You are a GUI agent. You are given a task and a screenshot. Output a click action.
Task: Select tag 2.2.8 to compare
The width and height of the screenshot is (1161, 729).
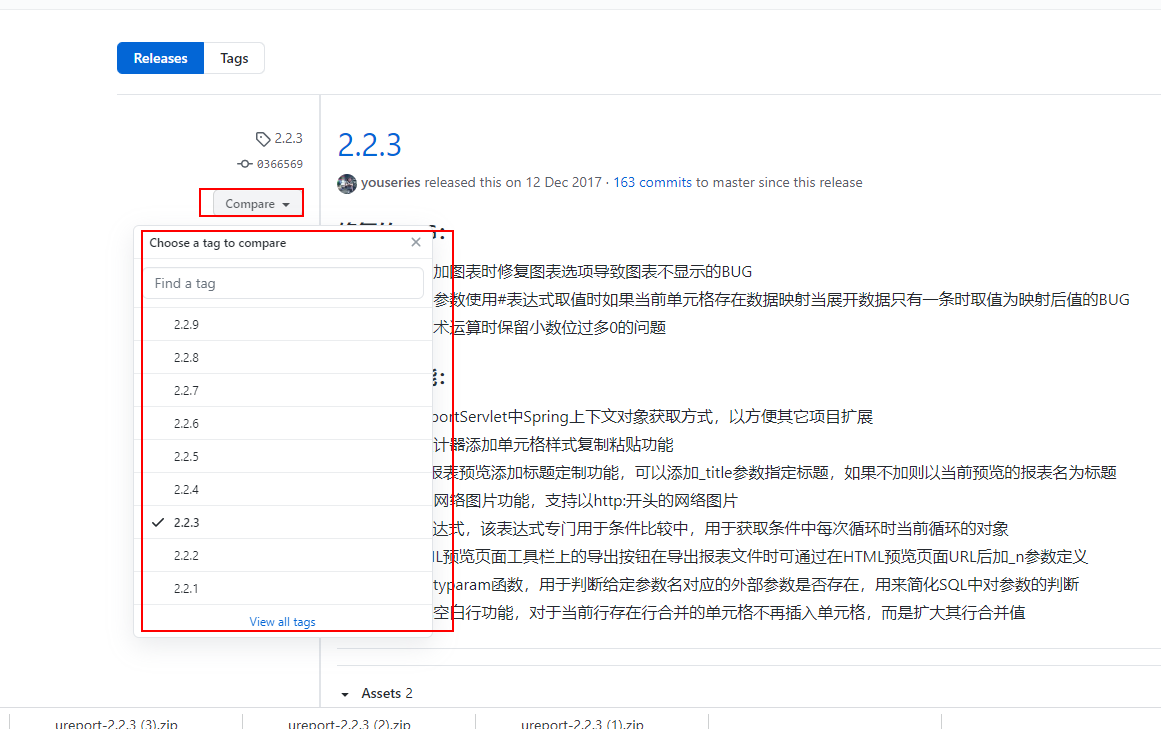[283, 357]
